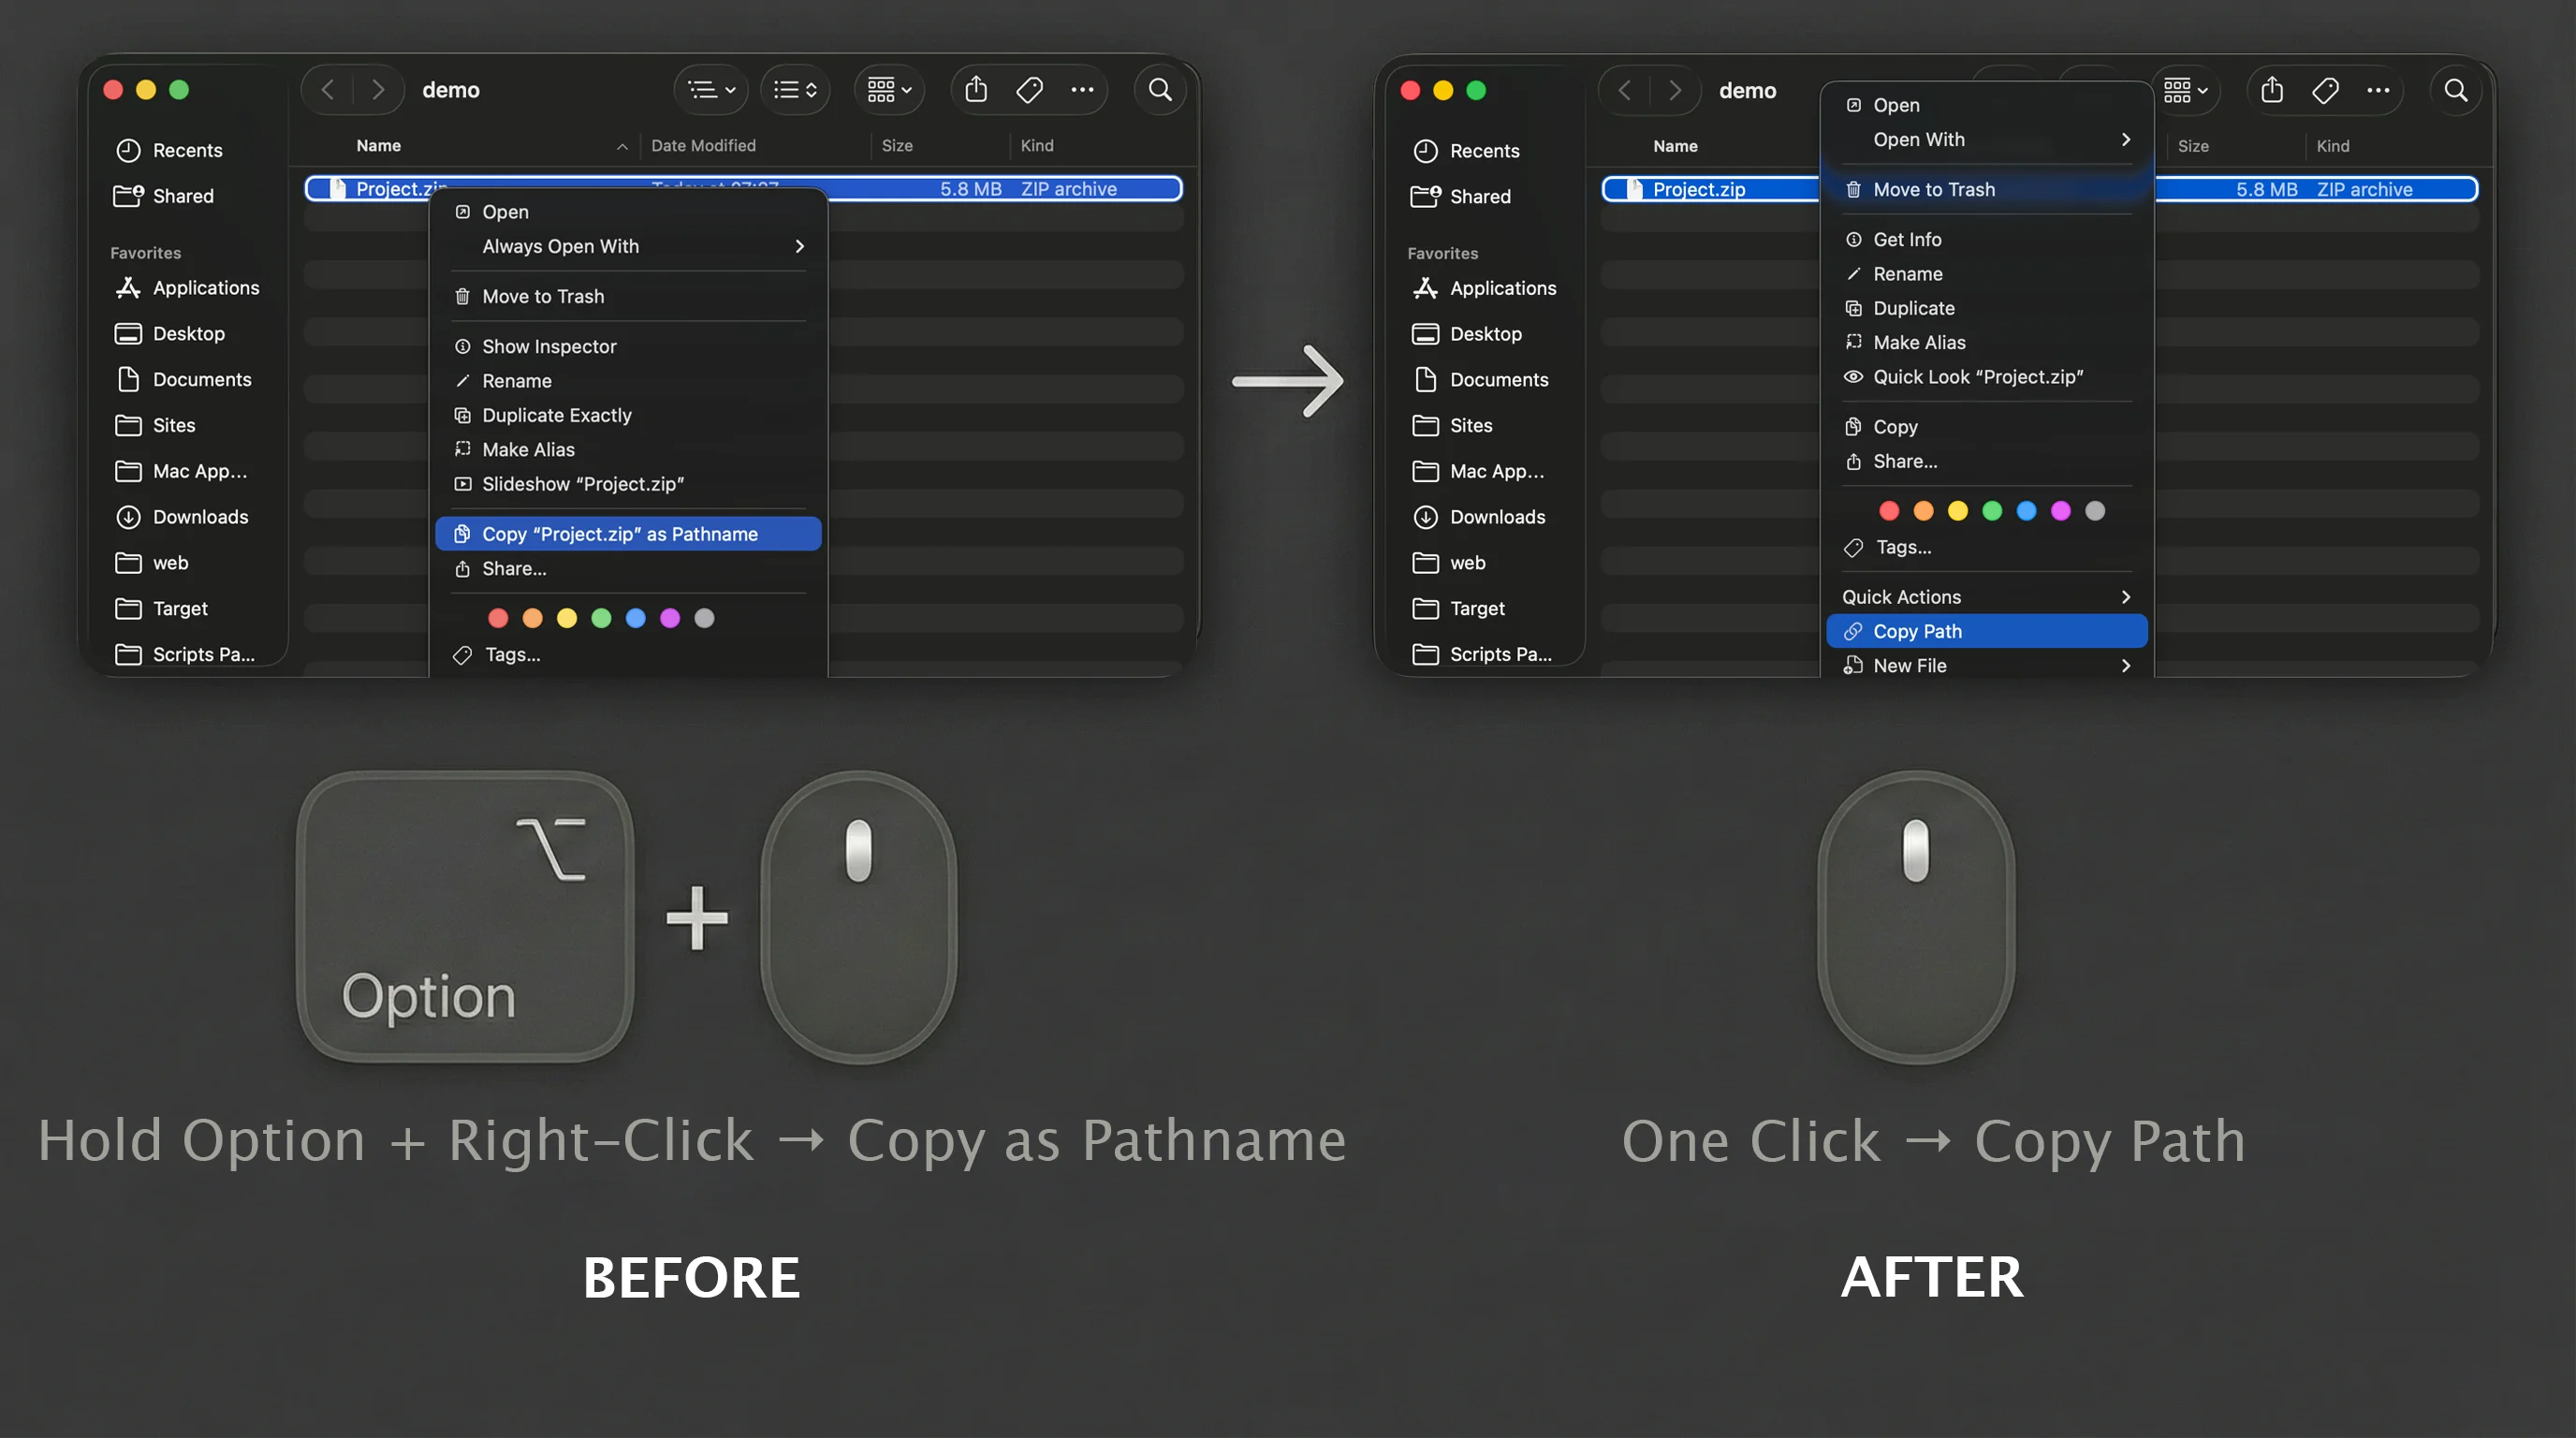Open the group-by grid dropdown in the right toolbar
The height and width of the screenshot is (1438, 2576).
pyautogui.click(x=2186, y=91)
